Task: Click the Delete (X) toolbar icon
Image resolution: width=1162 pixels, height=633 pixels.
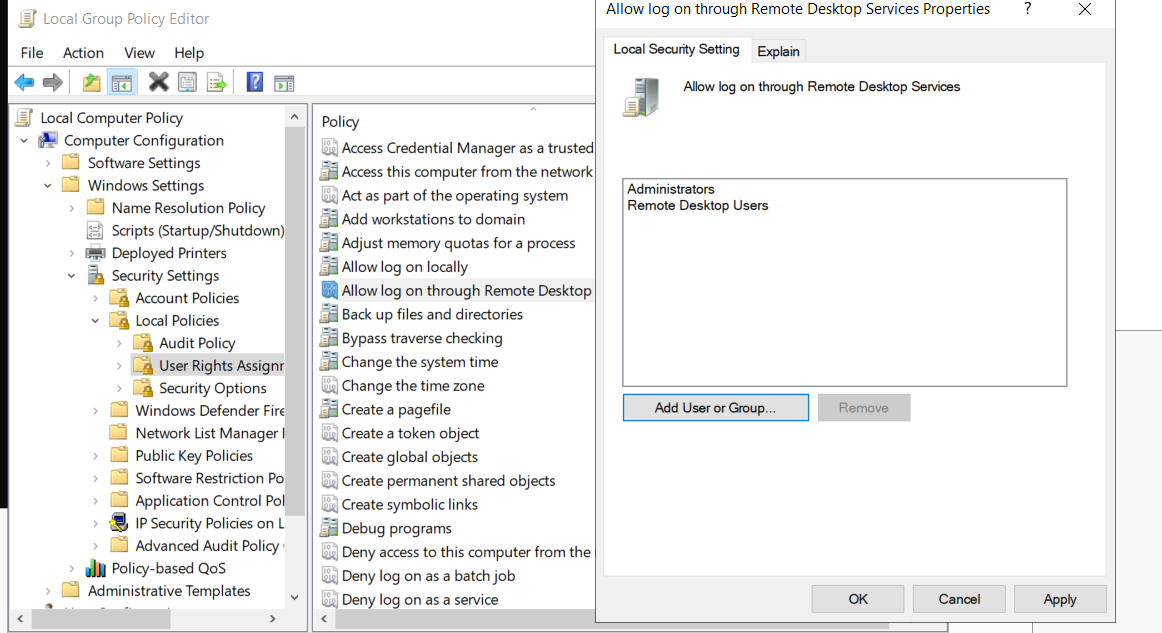Action: [x=158, y=82]
